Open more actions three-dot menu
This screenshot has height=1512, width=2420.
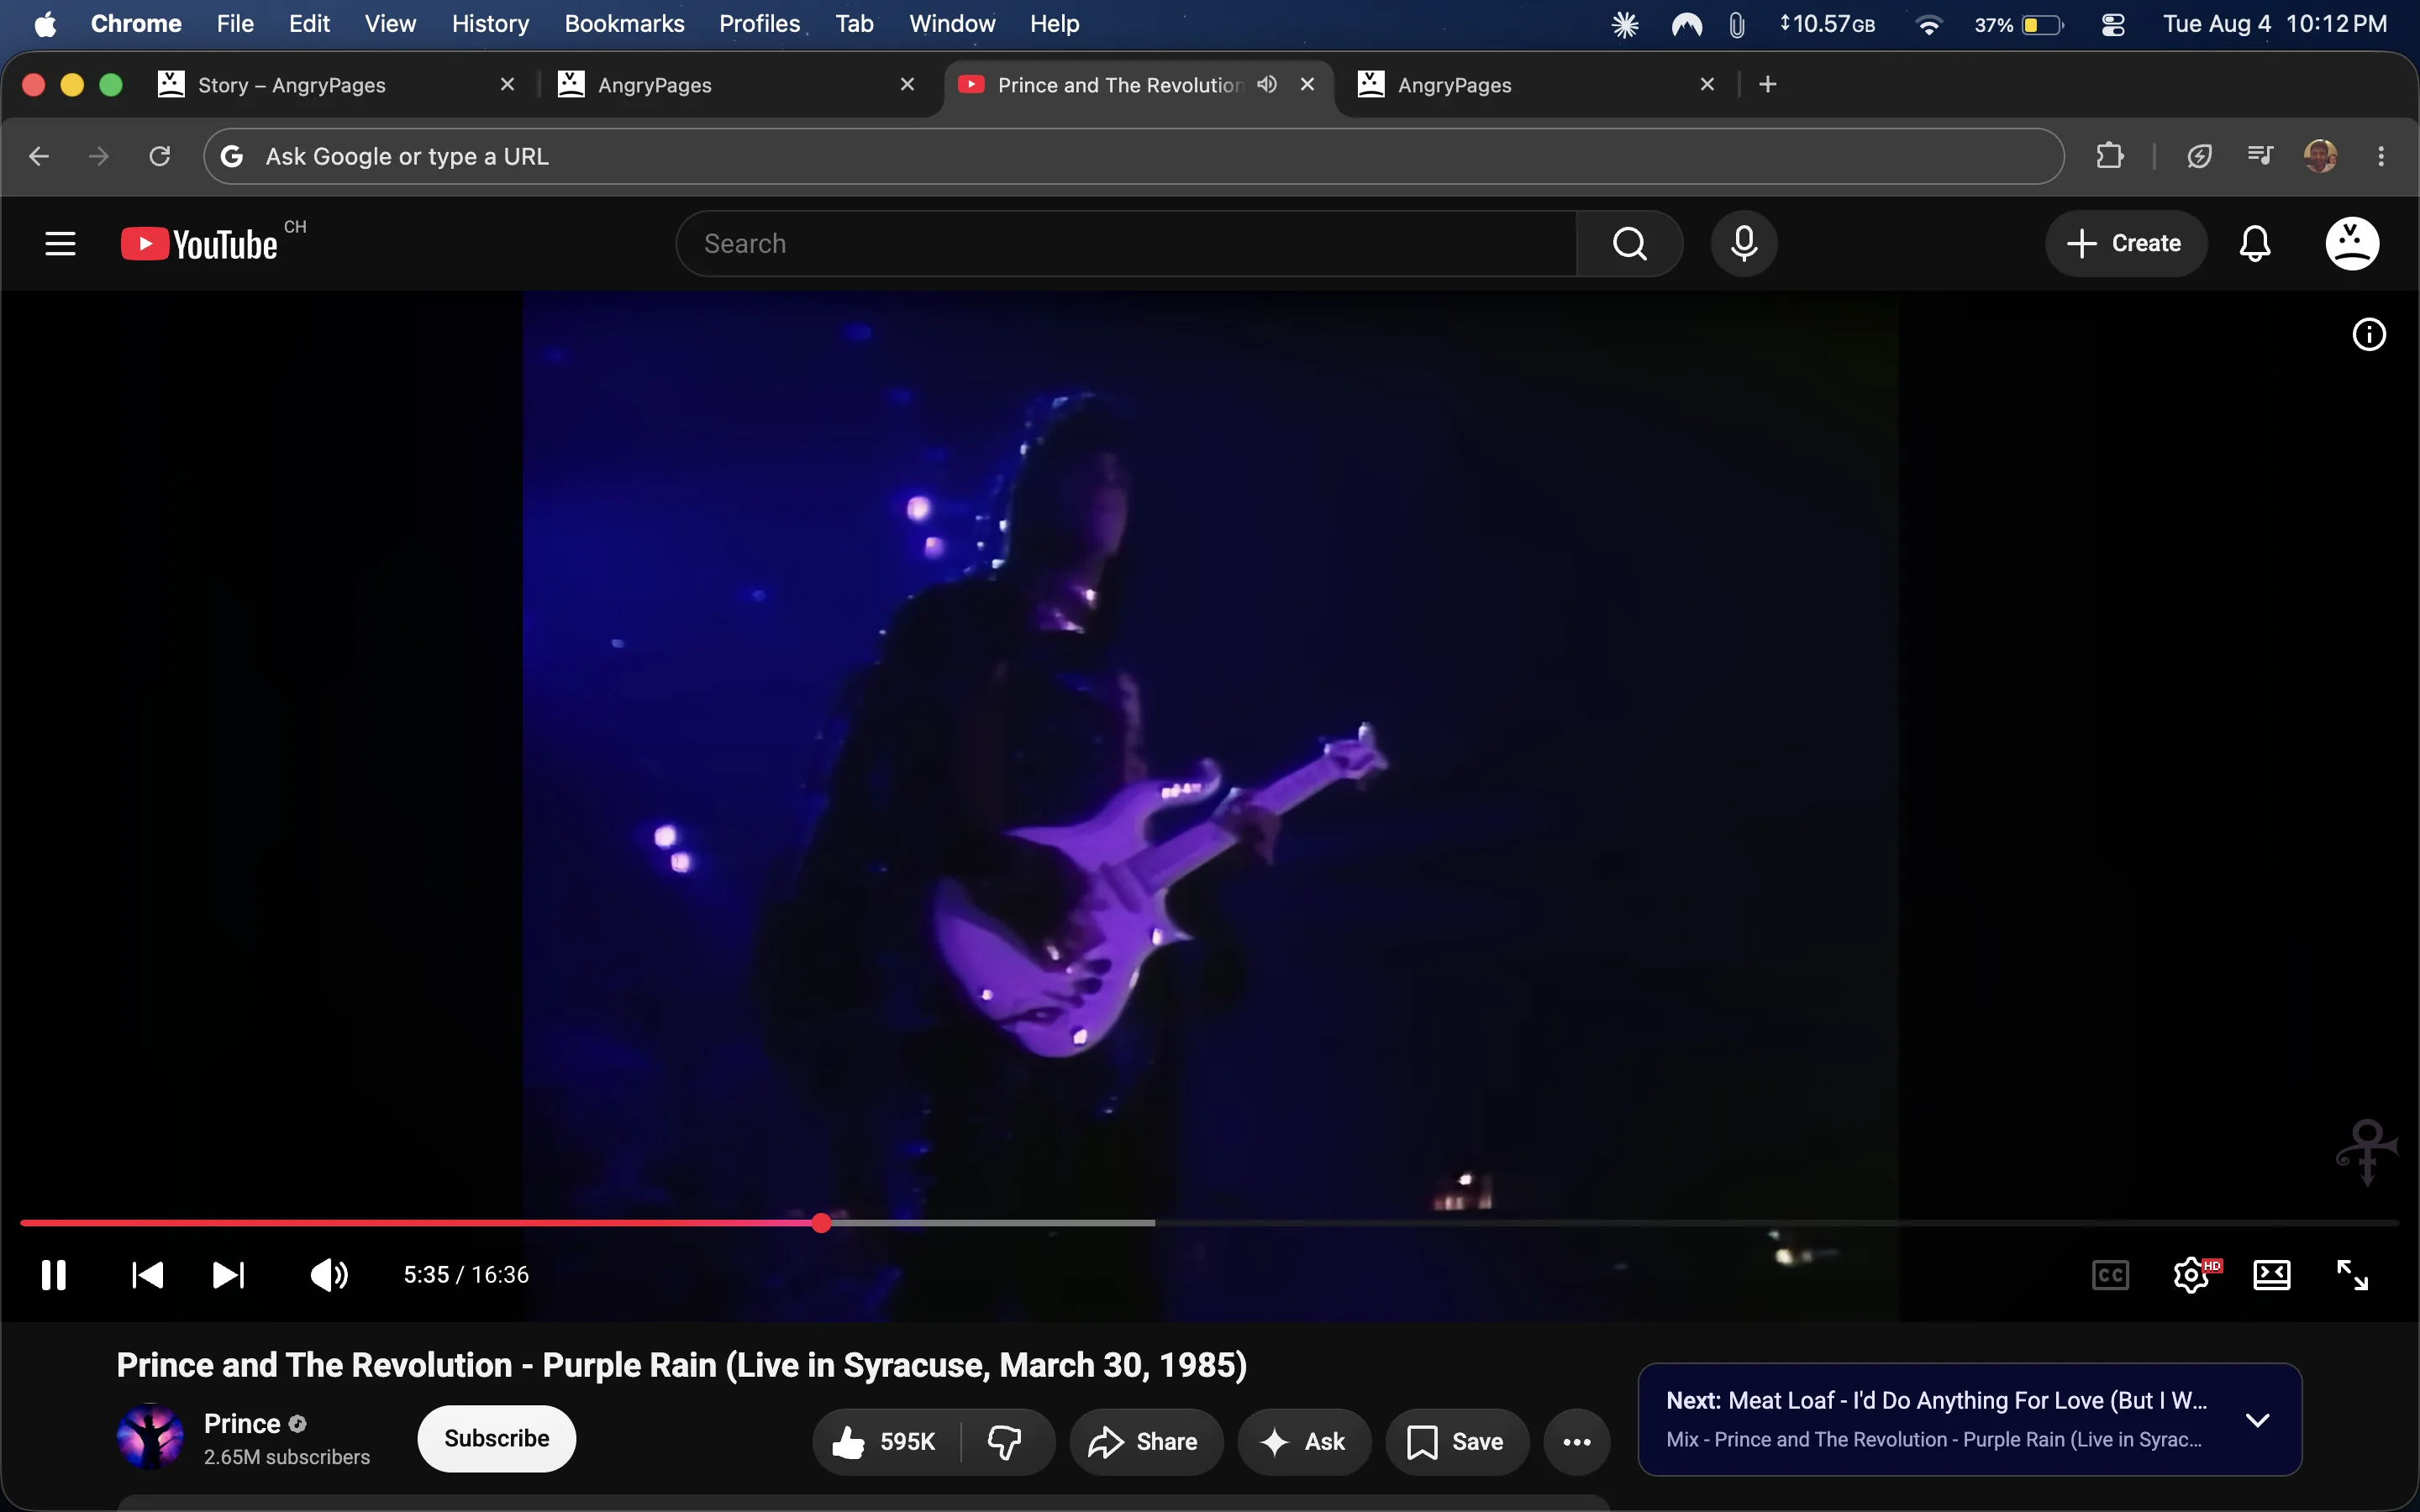click(1576, 1441)
